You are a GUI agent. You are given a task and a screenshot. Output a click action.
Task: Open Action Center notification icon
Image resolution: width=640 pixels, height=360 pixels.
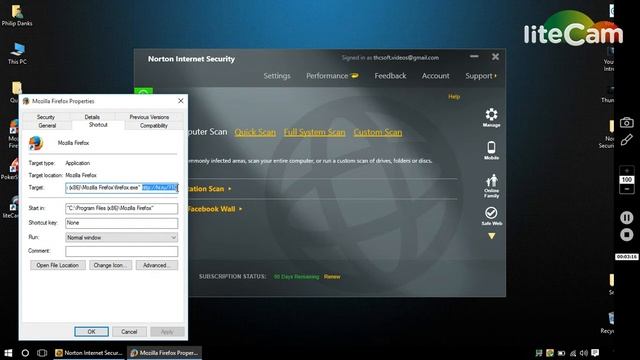point(595,353)
